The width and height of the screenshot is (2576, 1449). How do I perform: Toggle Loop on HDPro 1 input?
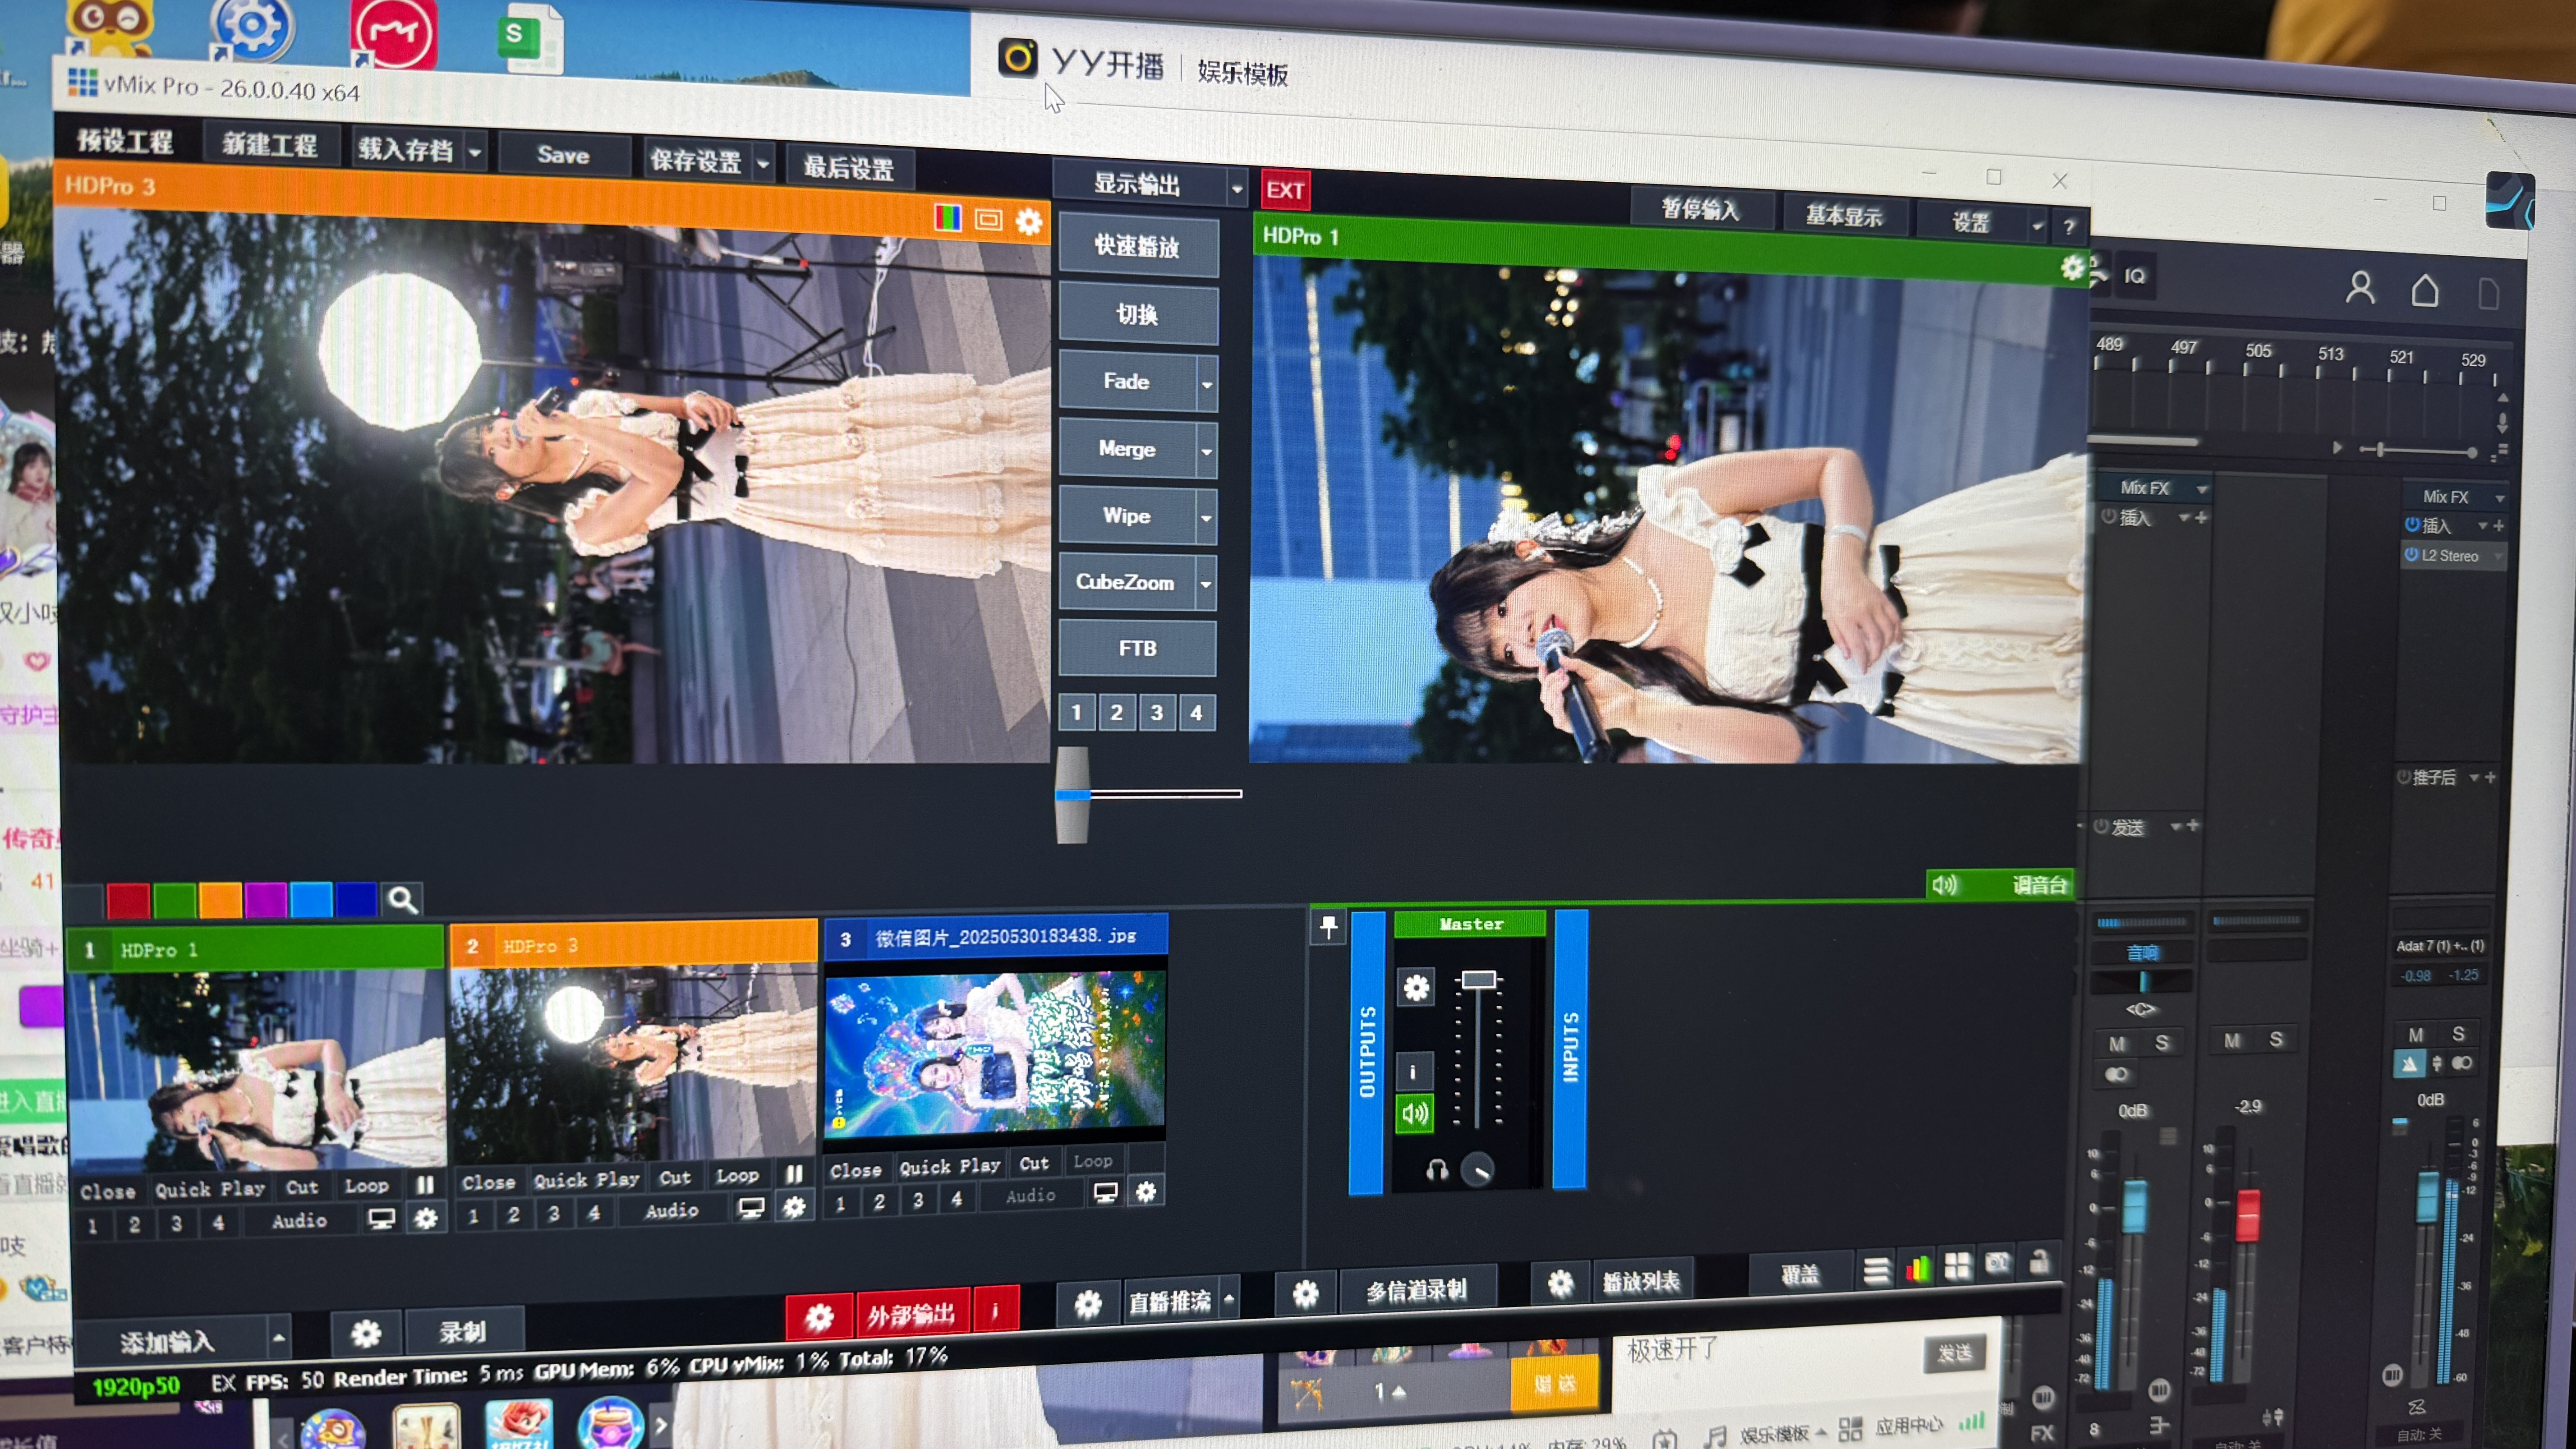367,1186
